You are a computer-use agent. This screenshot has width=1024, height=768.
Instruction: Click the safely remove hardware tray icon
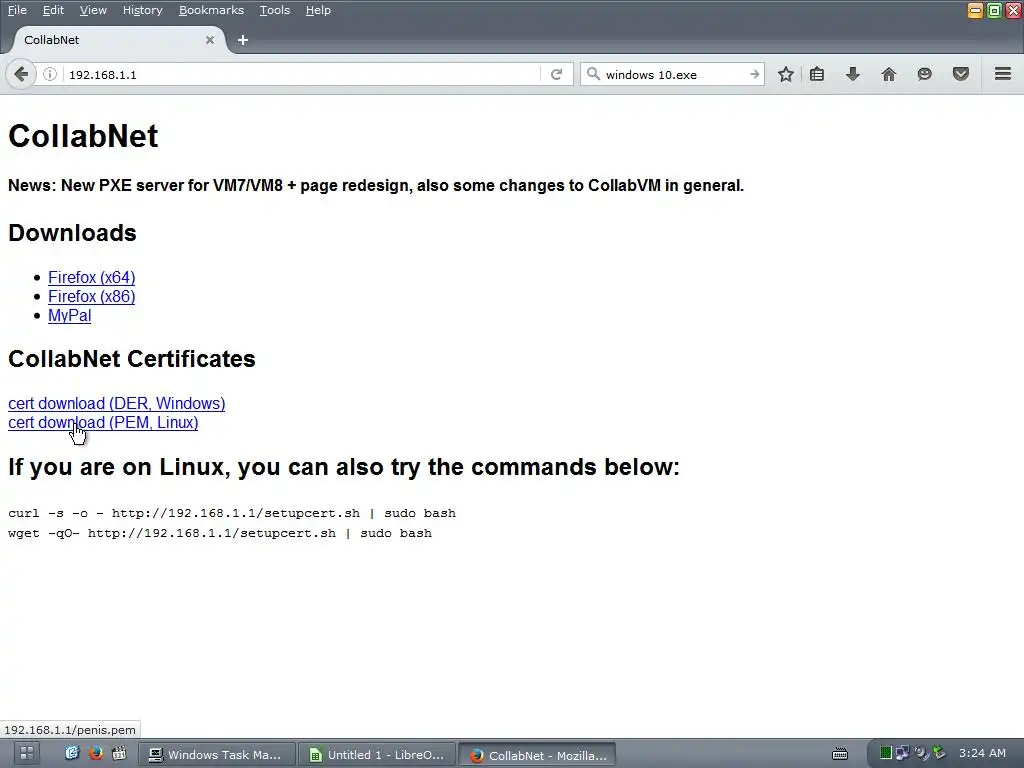[939, 753]
